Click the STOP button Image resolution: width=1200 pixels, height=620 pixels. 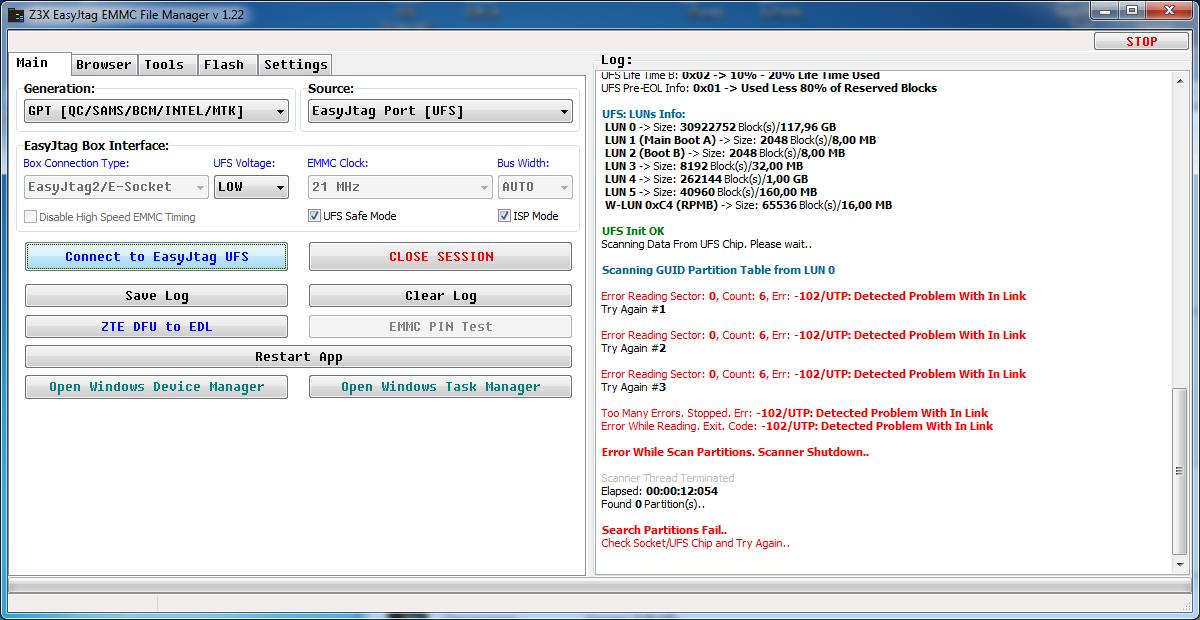point(1142,42)
